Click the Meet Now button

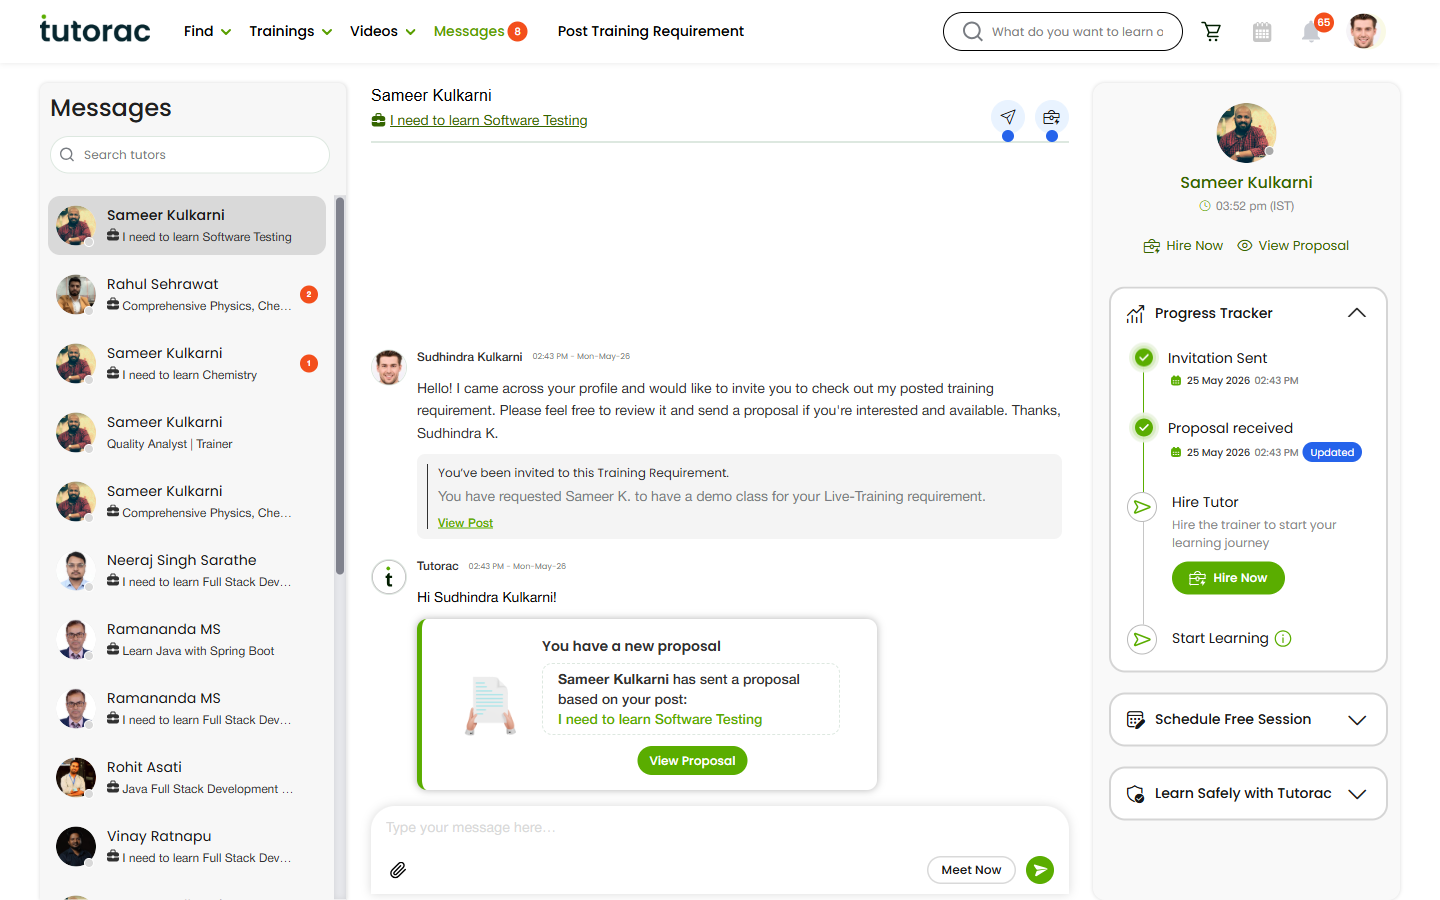[971, 870]
